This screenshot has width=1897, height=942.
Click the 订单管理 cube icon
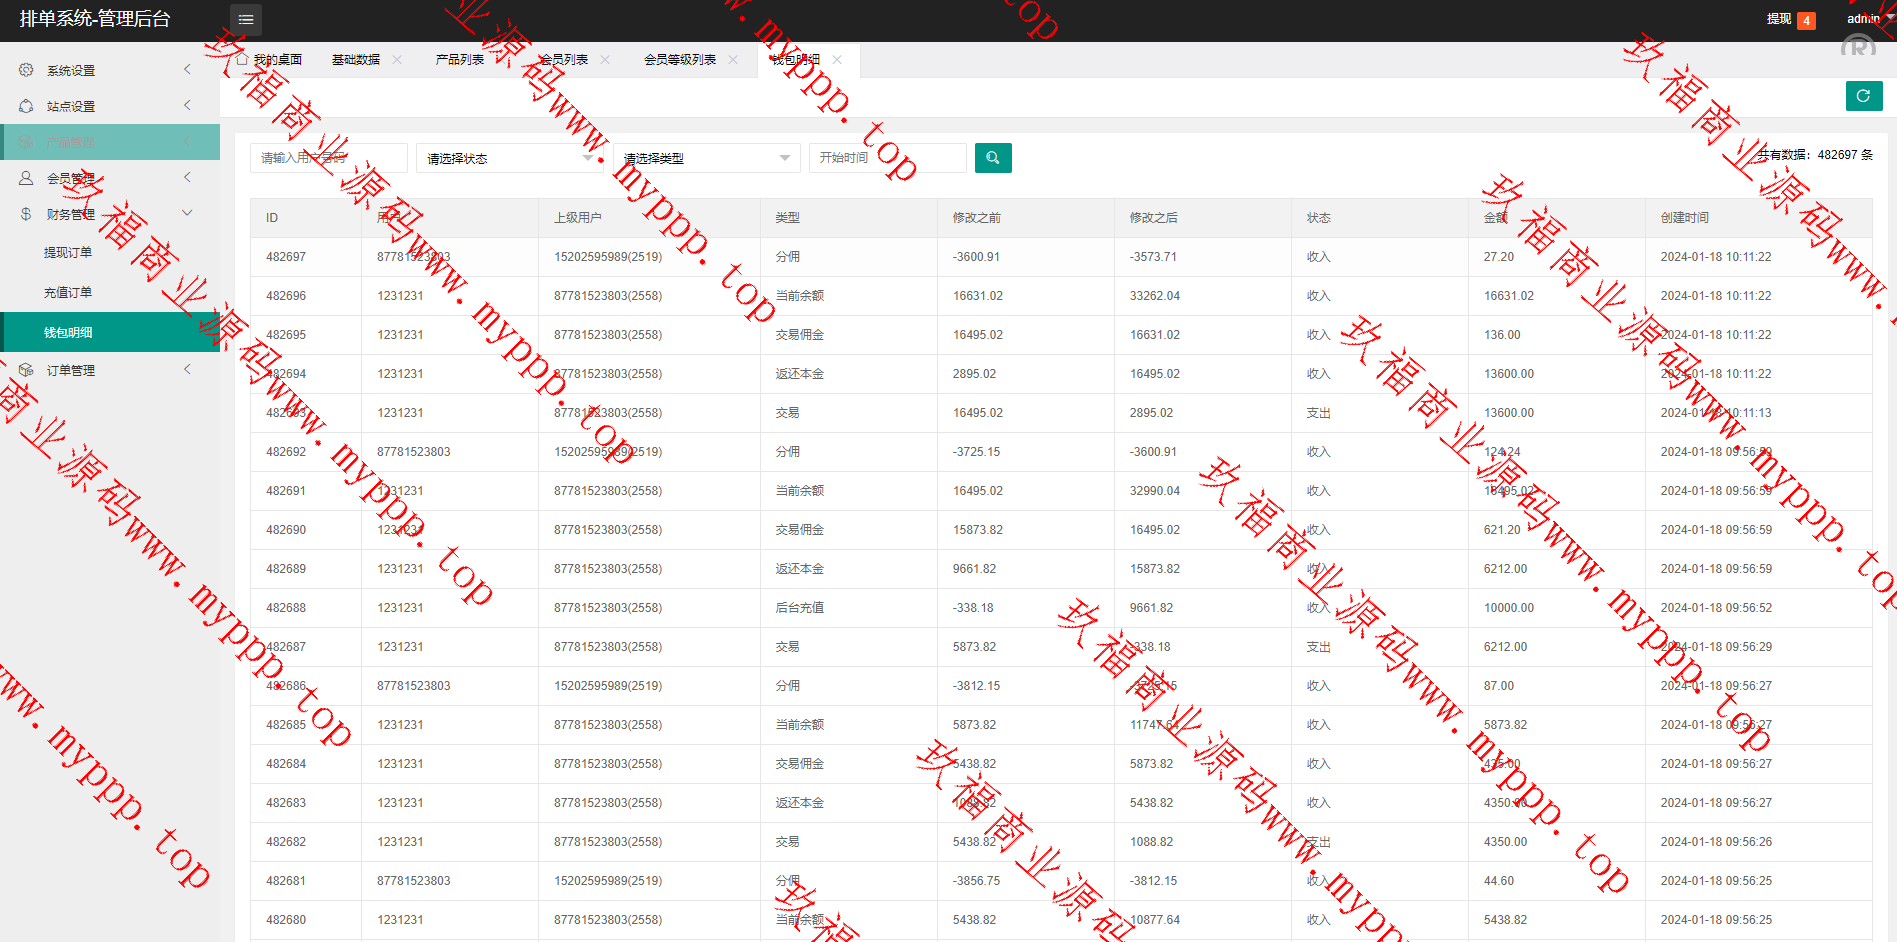click(26, 370)
